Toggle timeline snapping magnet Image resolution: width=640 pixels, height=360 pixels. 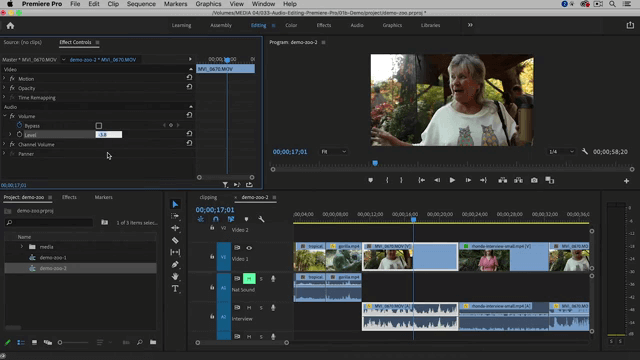[x=216, y=219]
